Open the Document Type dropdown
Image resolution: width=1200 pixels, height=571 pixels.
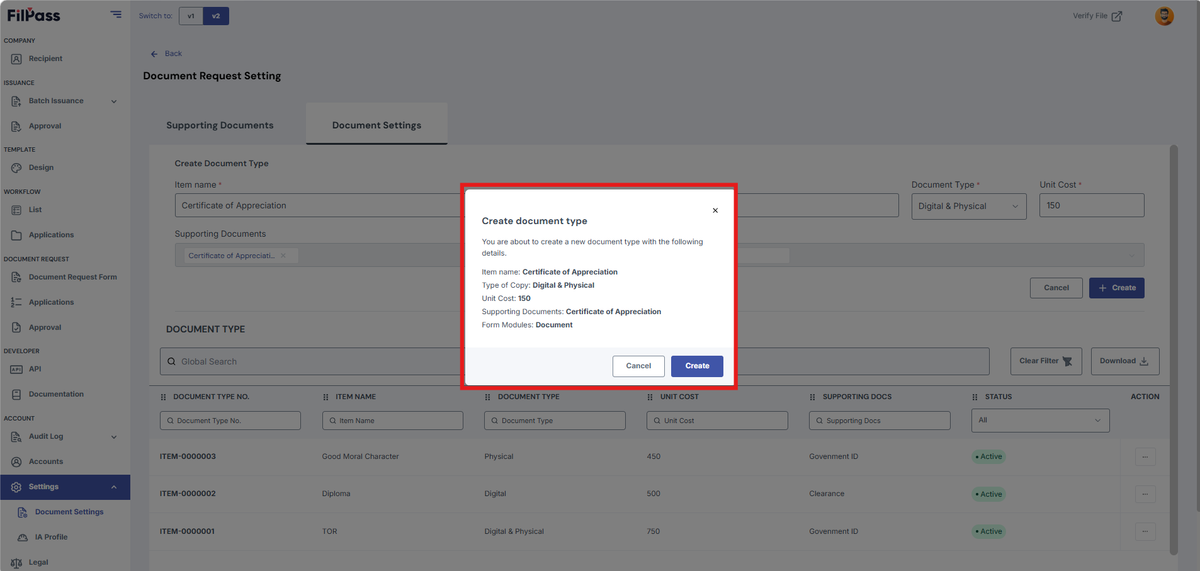pos(969,206)
